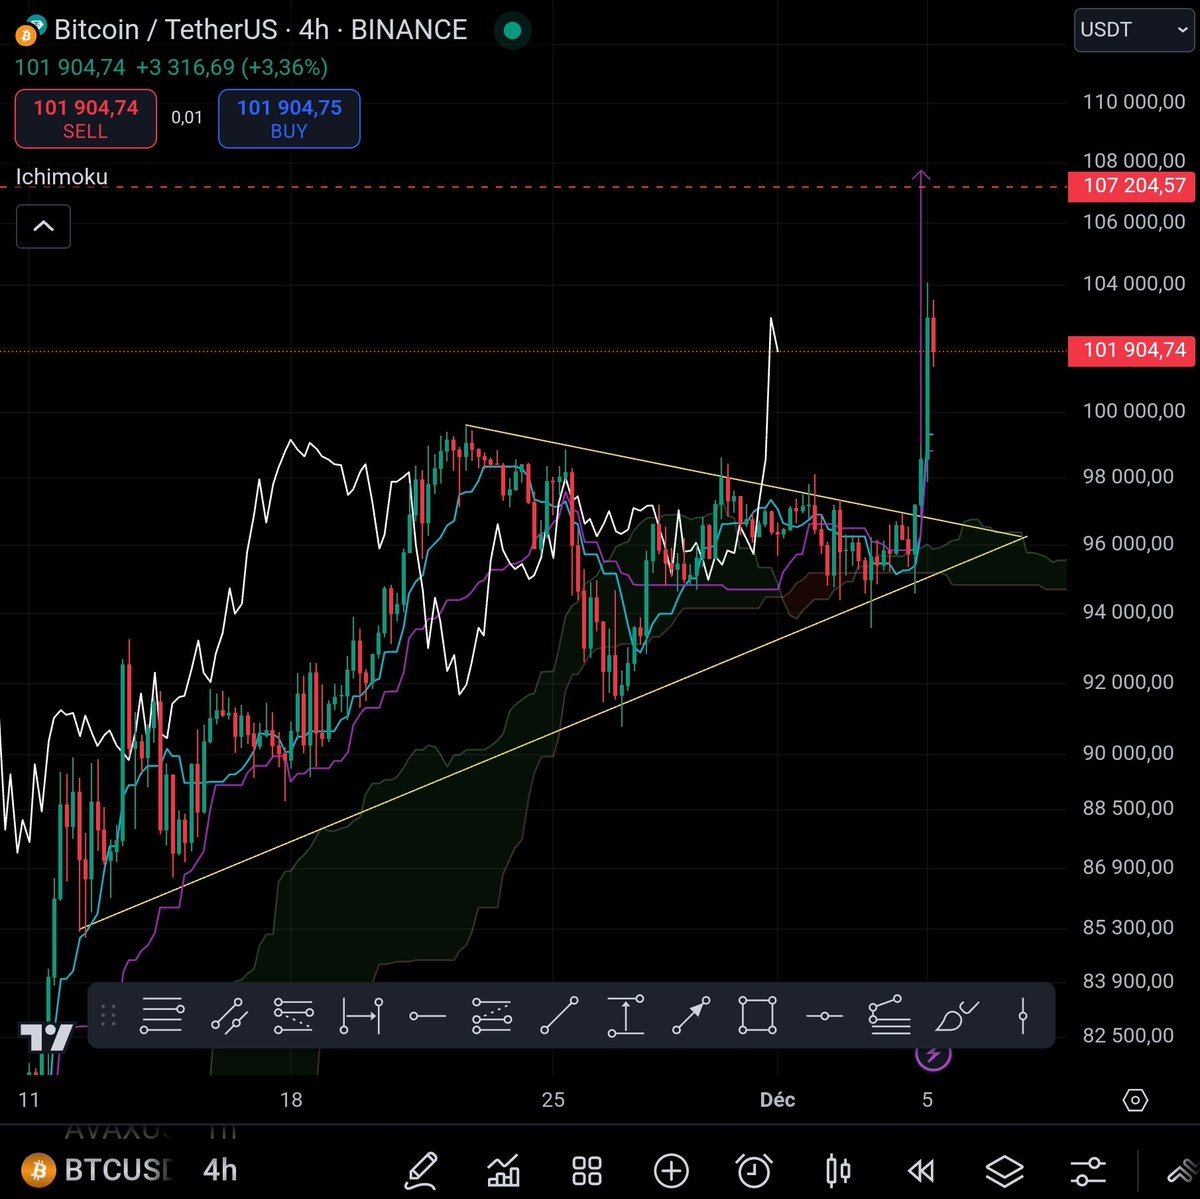The width and height of the screenshot is (1200, 1199).
Task: Tap the plus-in-circle add button
Action: click(671, 1170)
